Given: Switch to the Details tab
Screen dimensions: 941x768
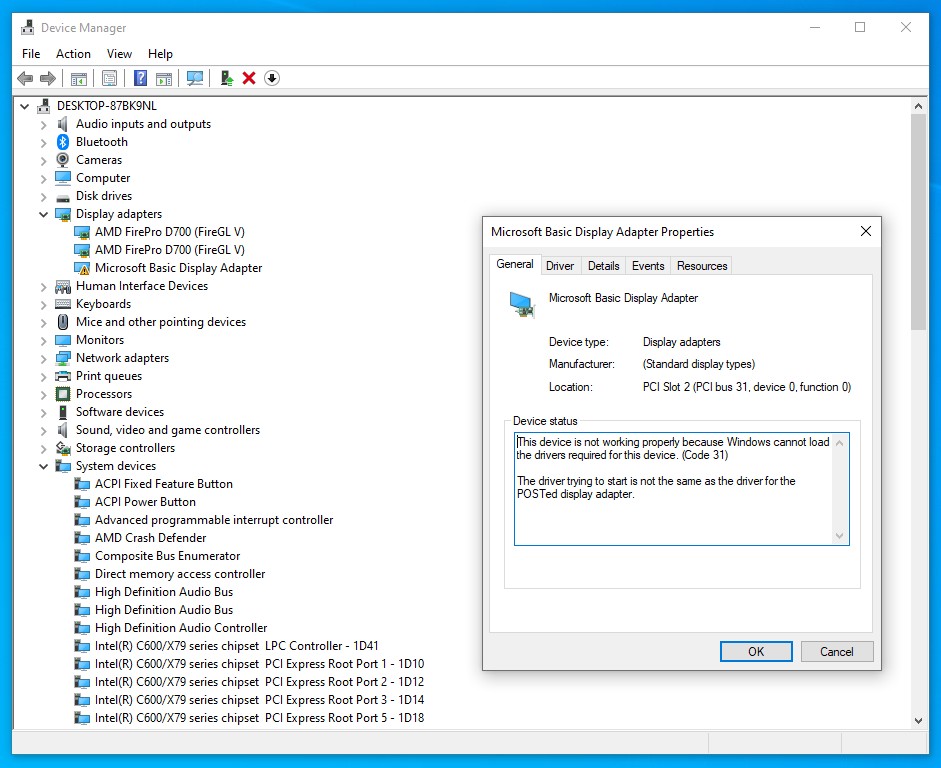Looking at the screenshot, I should coord(603,266).
